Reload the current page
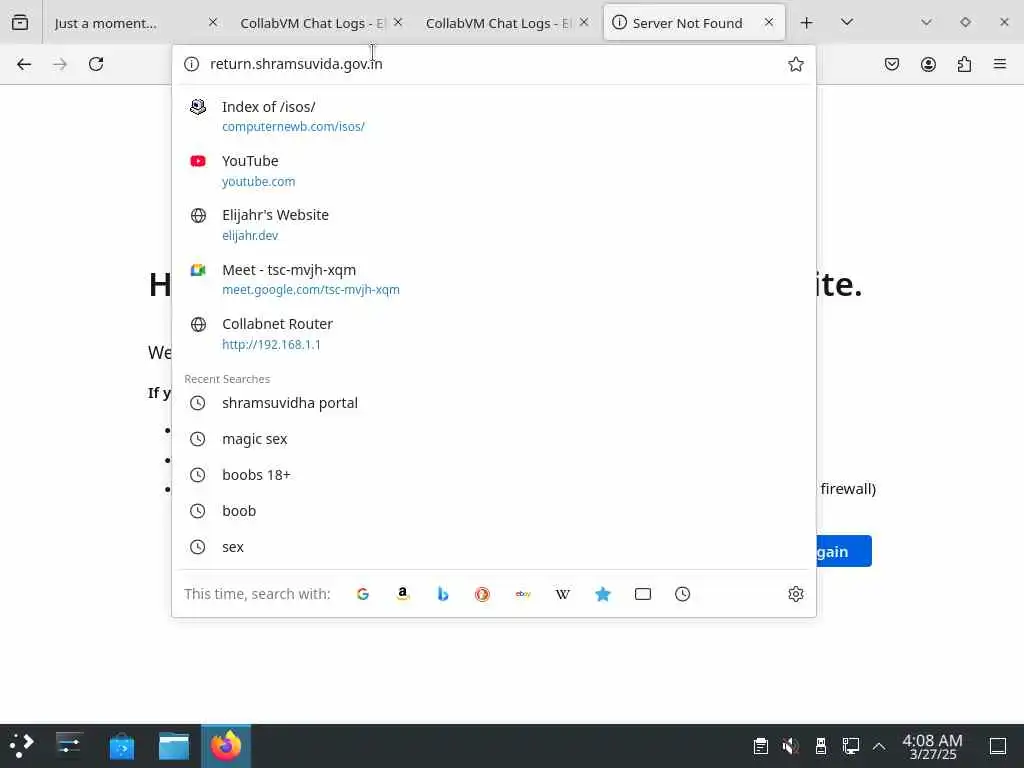The height and width of the screenshot is (768, 1024). (x=96, y=64)
